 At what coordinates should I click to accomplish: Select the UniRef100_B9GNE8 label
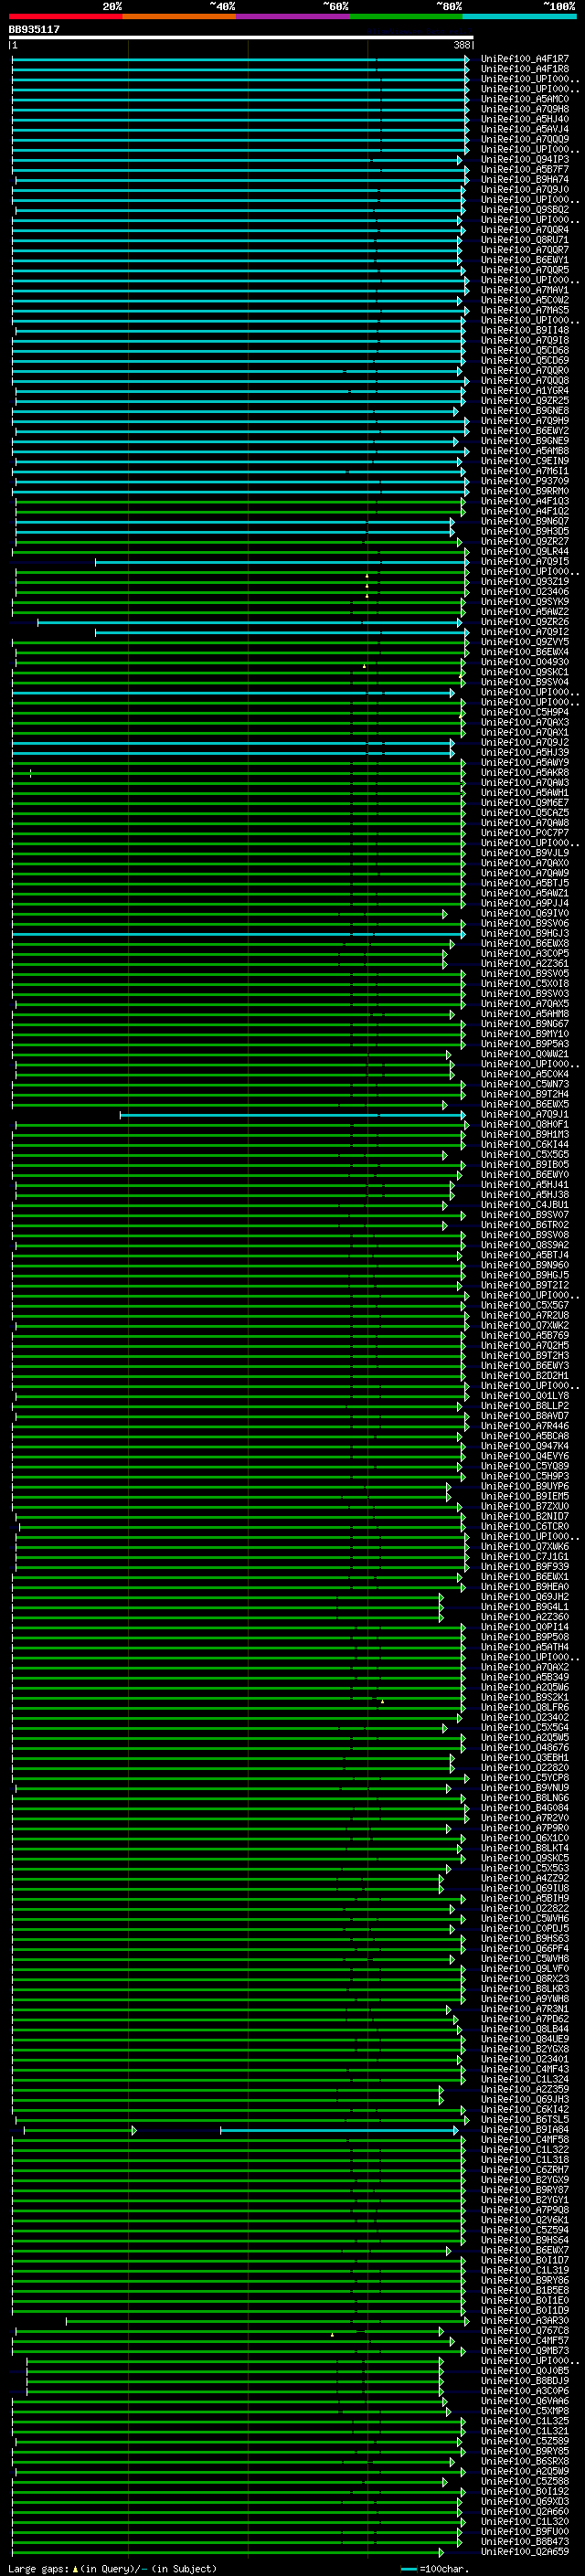pyautogui.click(x=525, y=410)
